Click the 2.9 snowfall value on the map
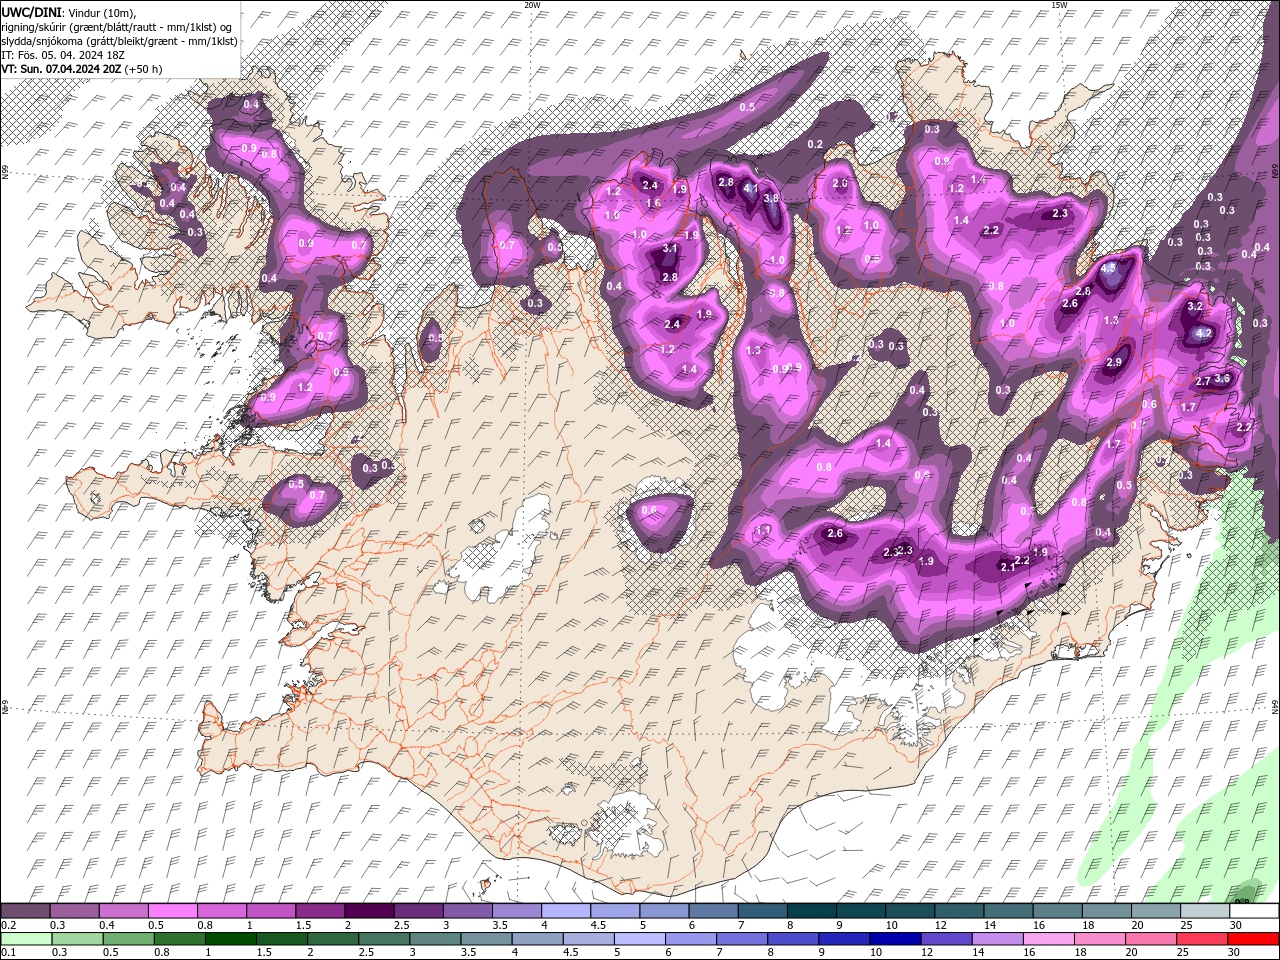Viewport: 1280px width, 960px height. coord(1114,362)
